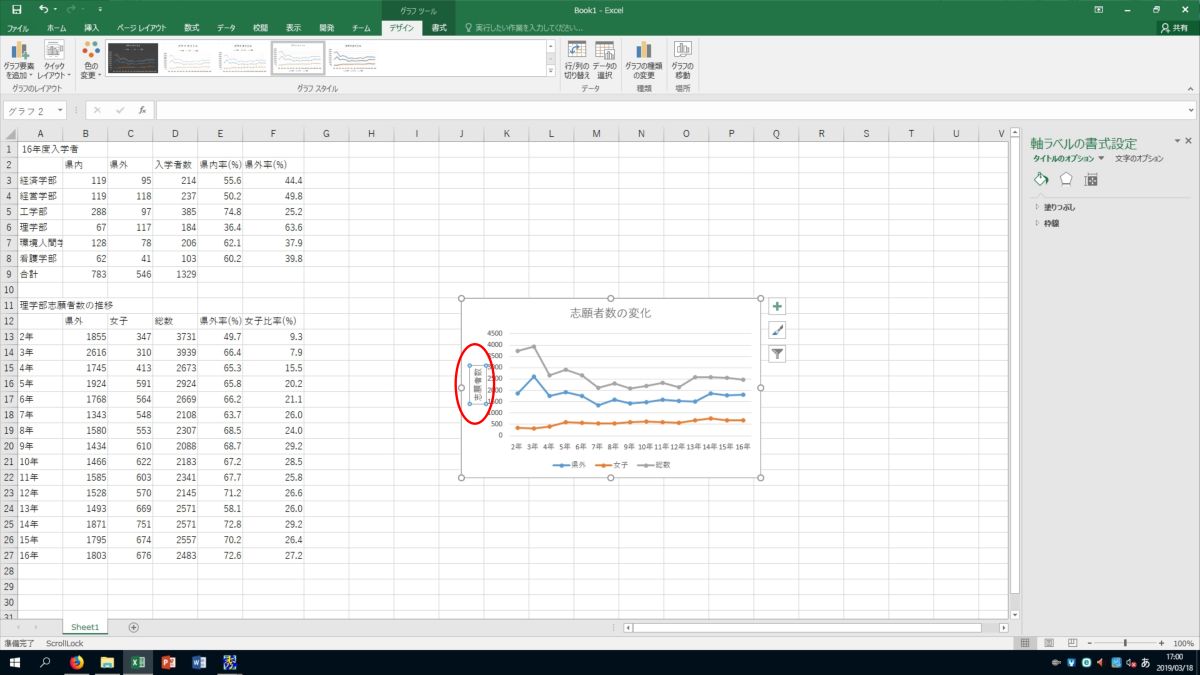Apply the fourth highlighted chart style thumbnail
The width and height of the screenshot is (1200, 675).
[x=298, y=58]
